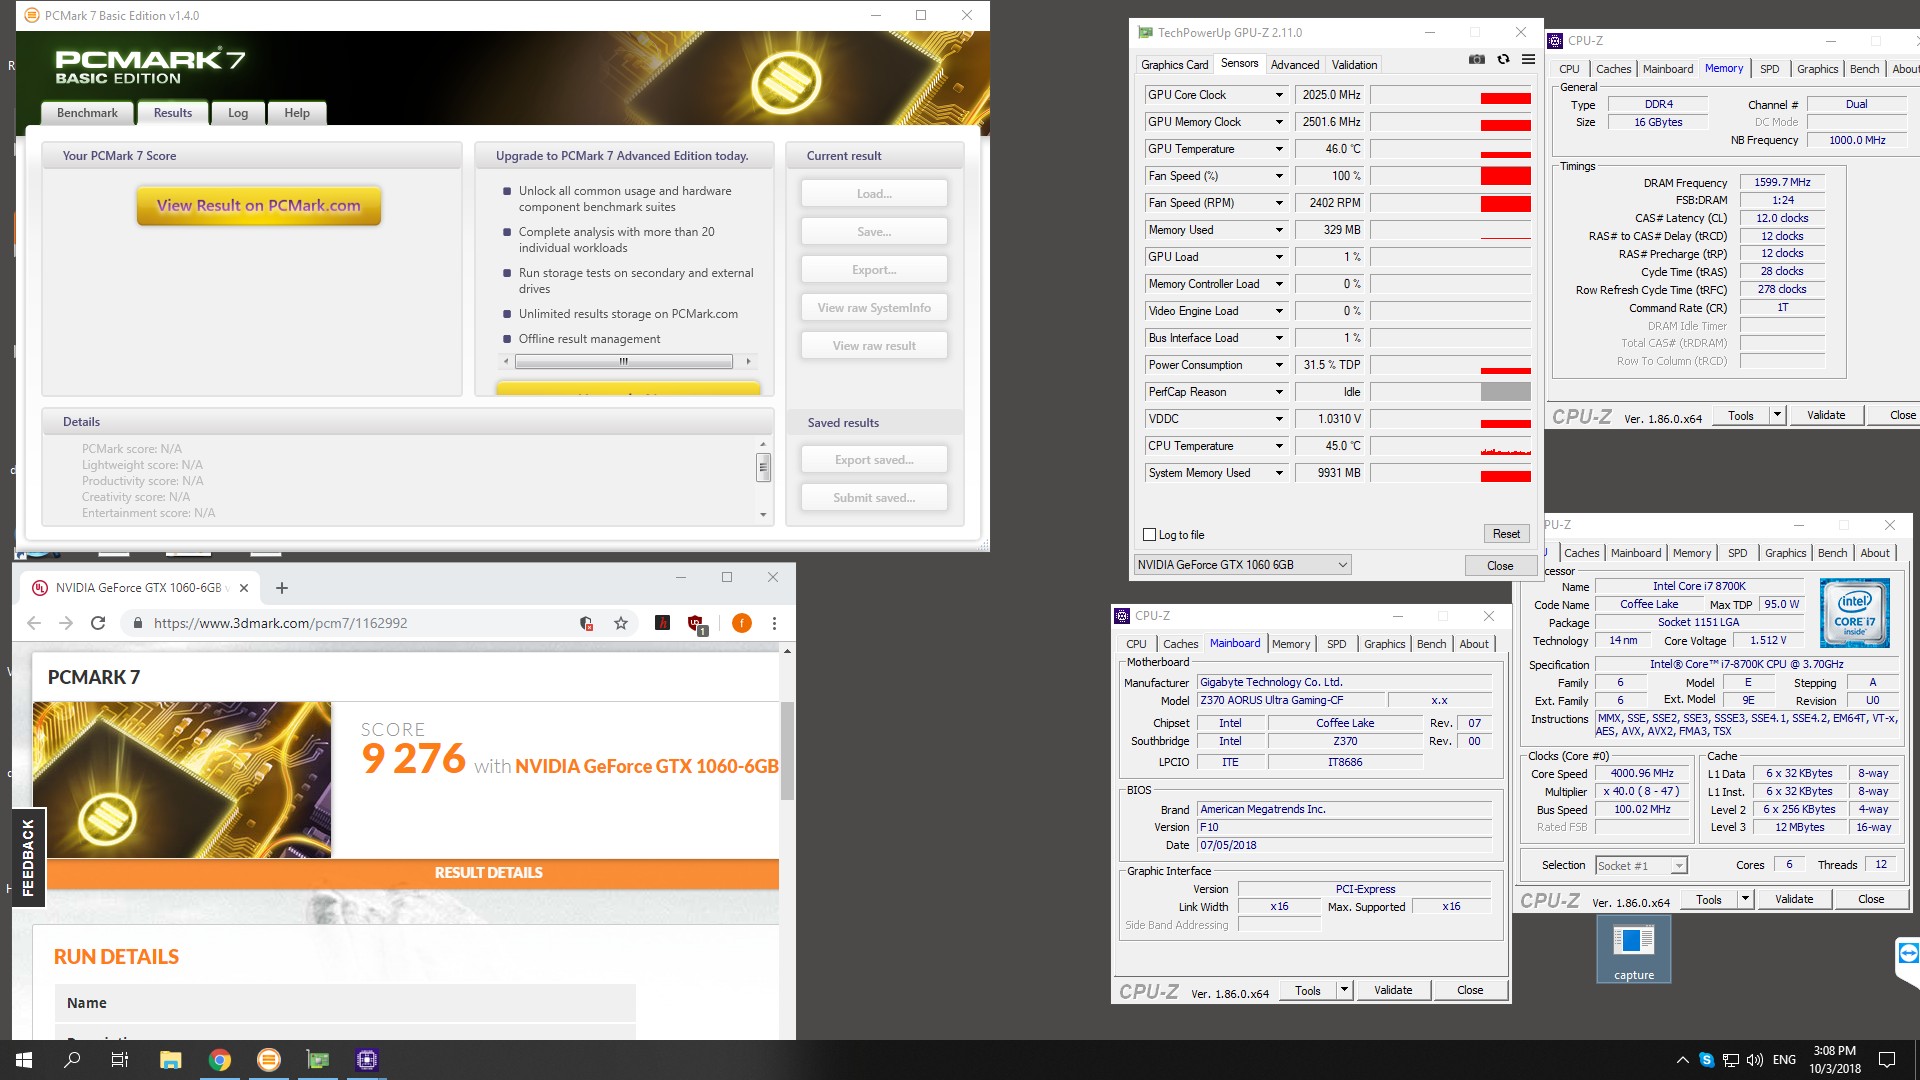Viewport: 1920px width, 1080px height.
Task: Open SPD tab in CPU-Z Memory window
Action: coord(1769,69)
